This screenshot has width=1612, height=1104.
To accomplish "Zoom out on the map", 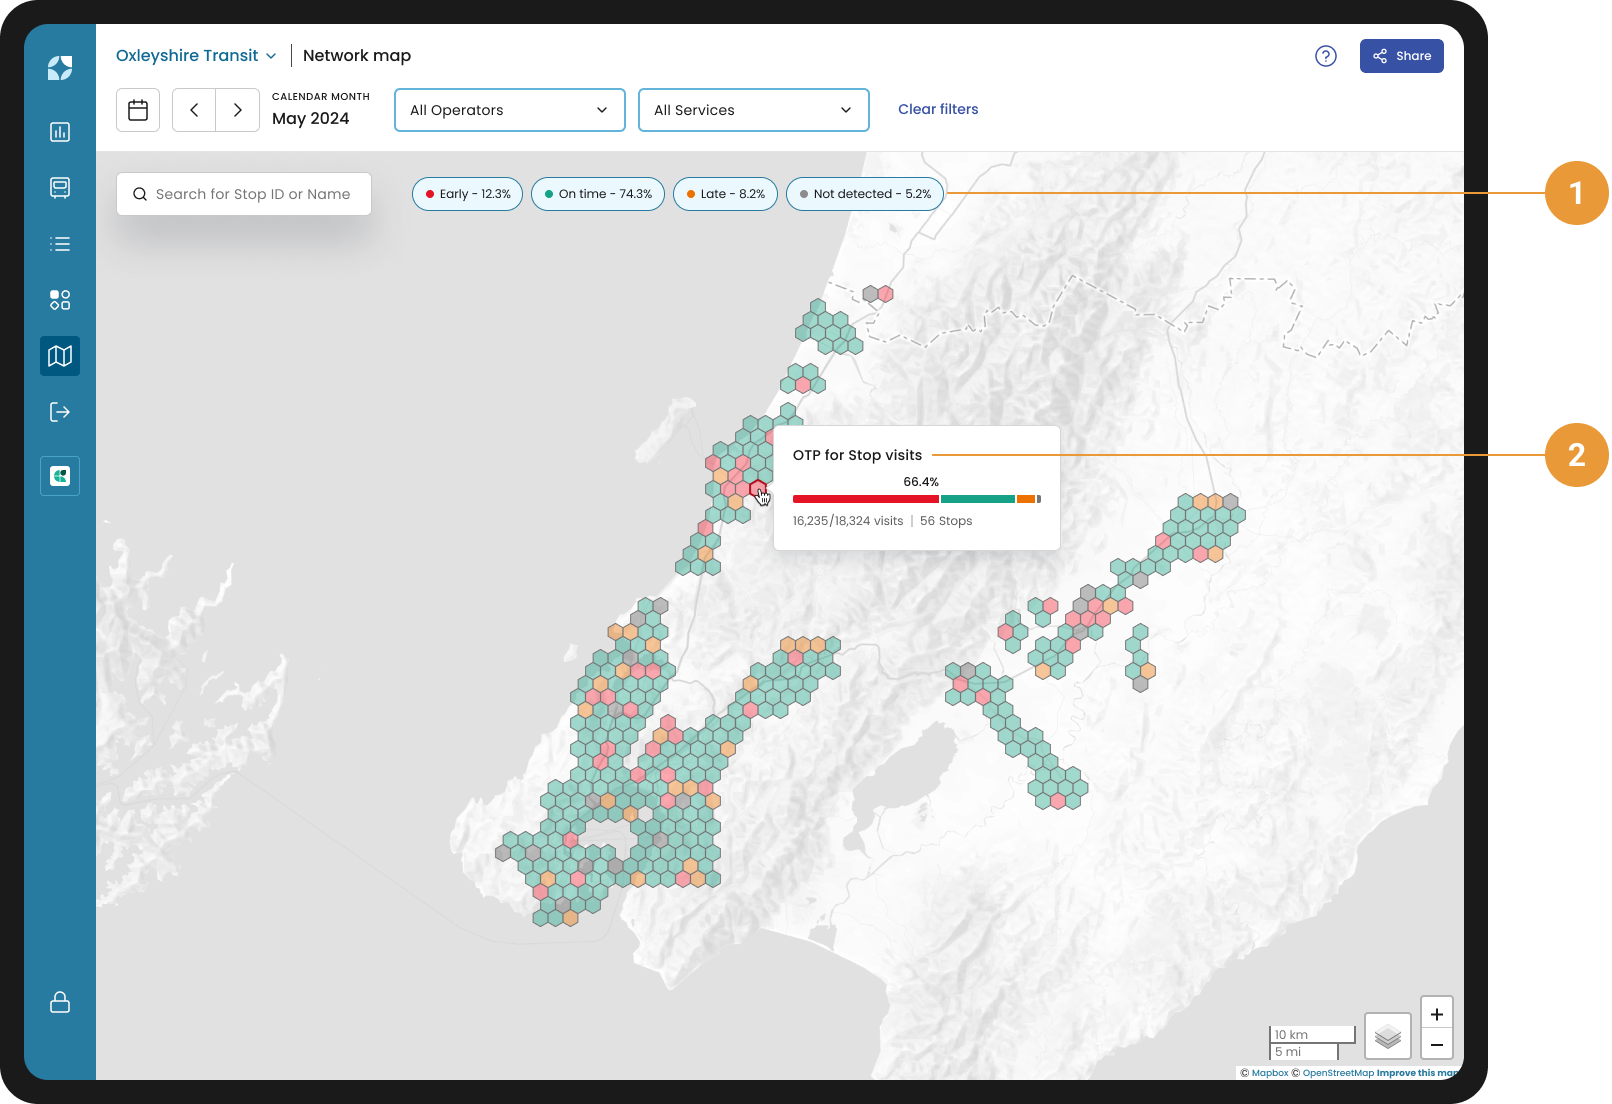I will click(1437, 1045).
